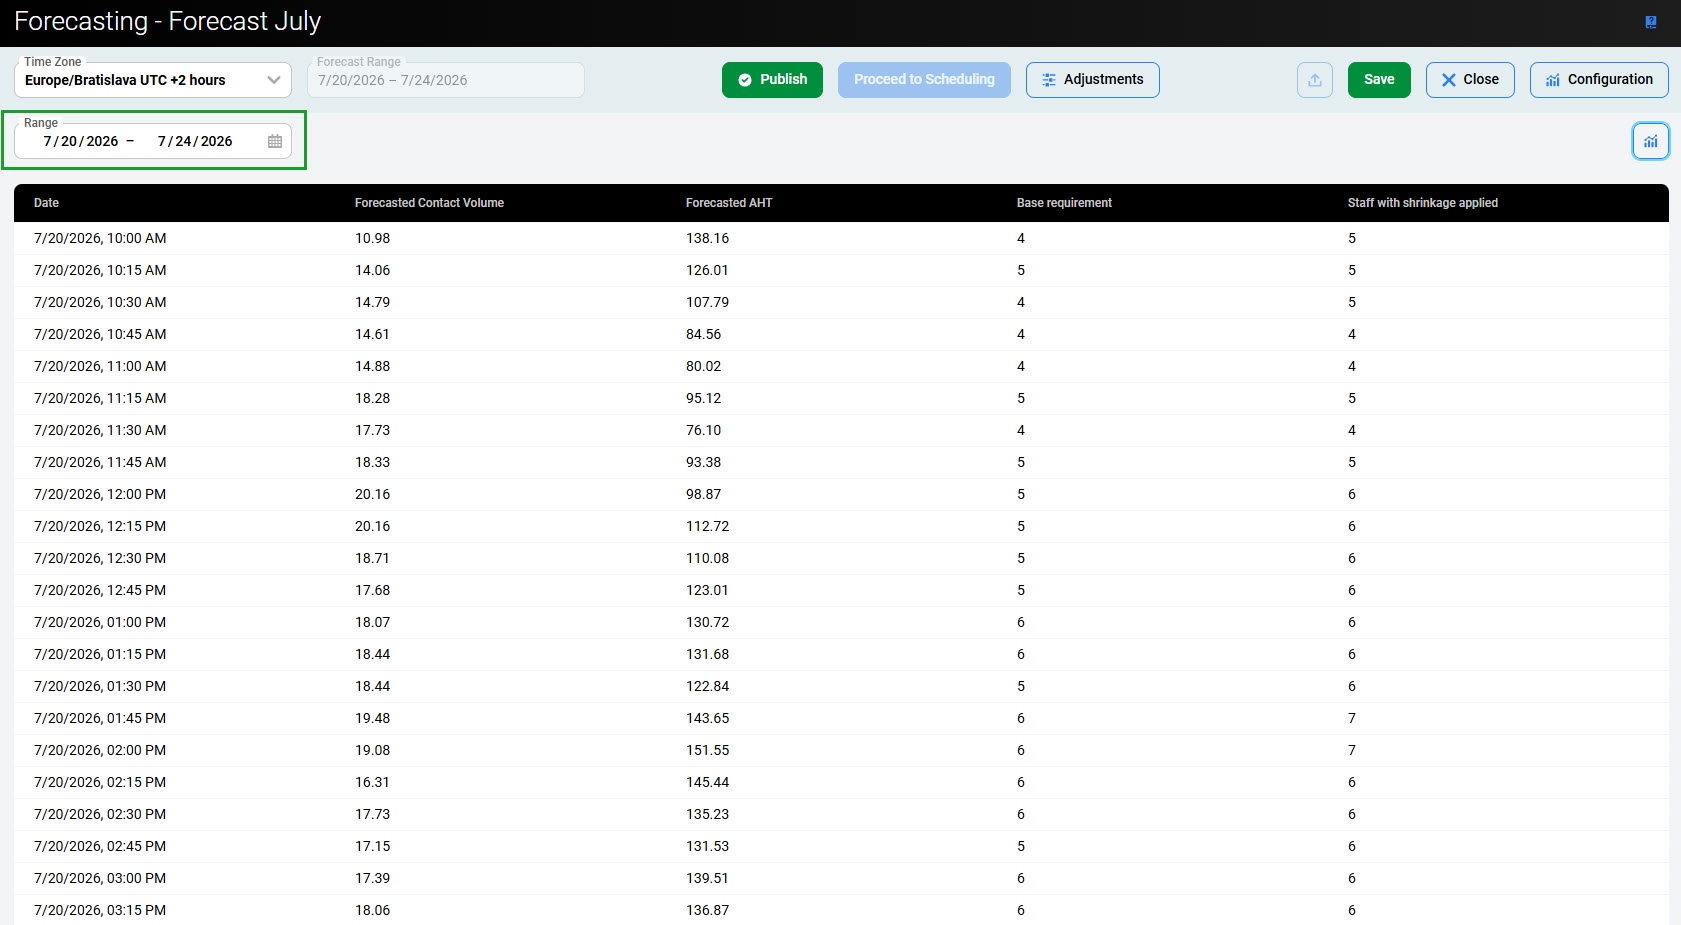Select row 7/20/2026, 12:30 PM
The height and width of the screenshot is (925, 1681).
[841, 559]
